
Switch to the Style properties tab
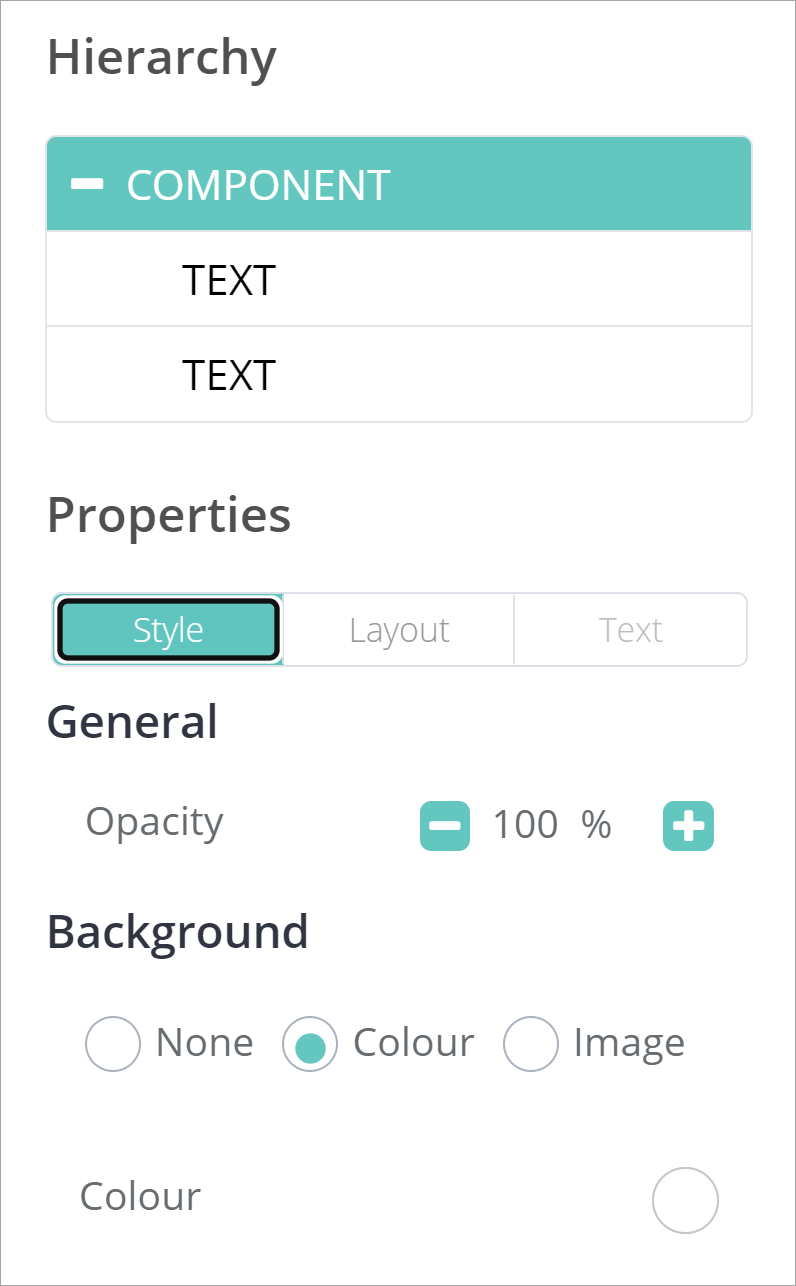168,630
